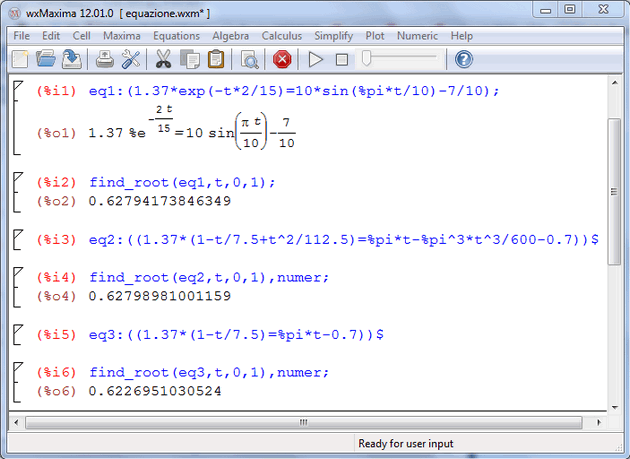
Task: Select output value 0.62794173846349
Action: pyautogui.click(x=160, y=201)
